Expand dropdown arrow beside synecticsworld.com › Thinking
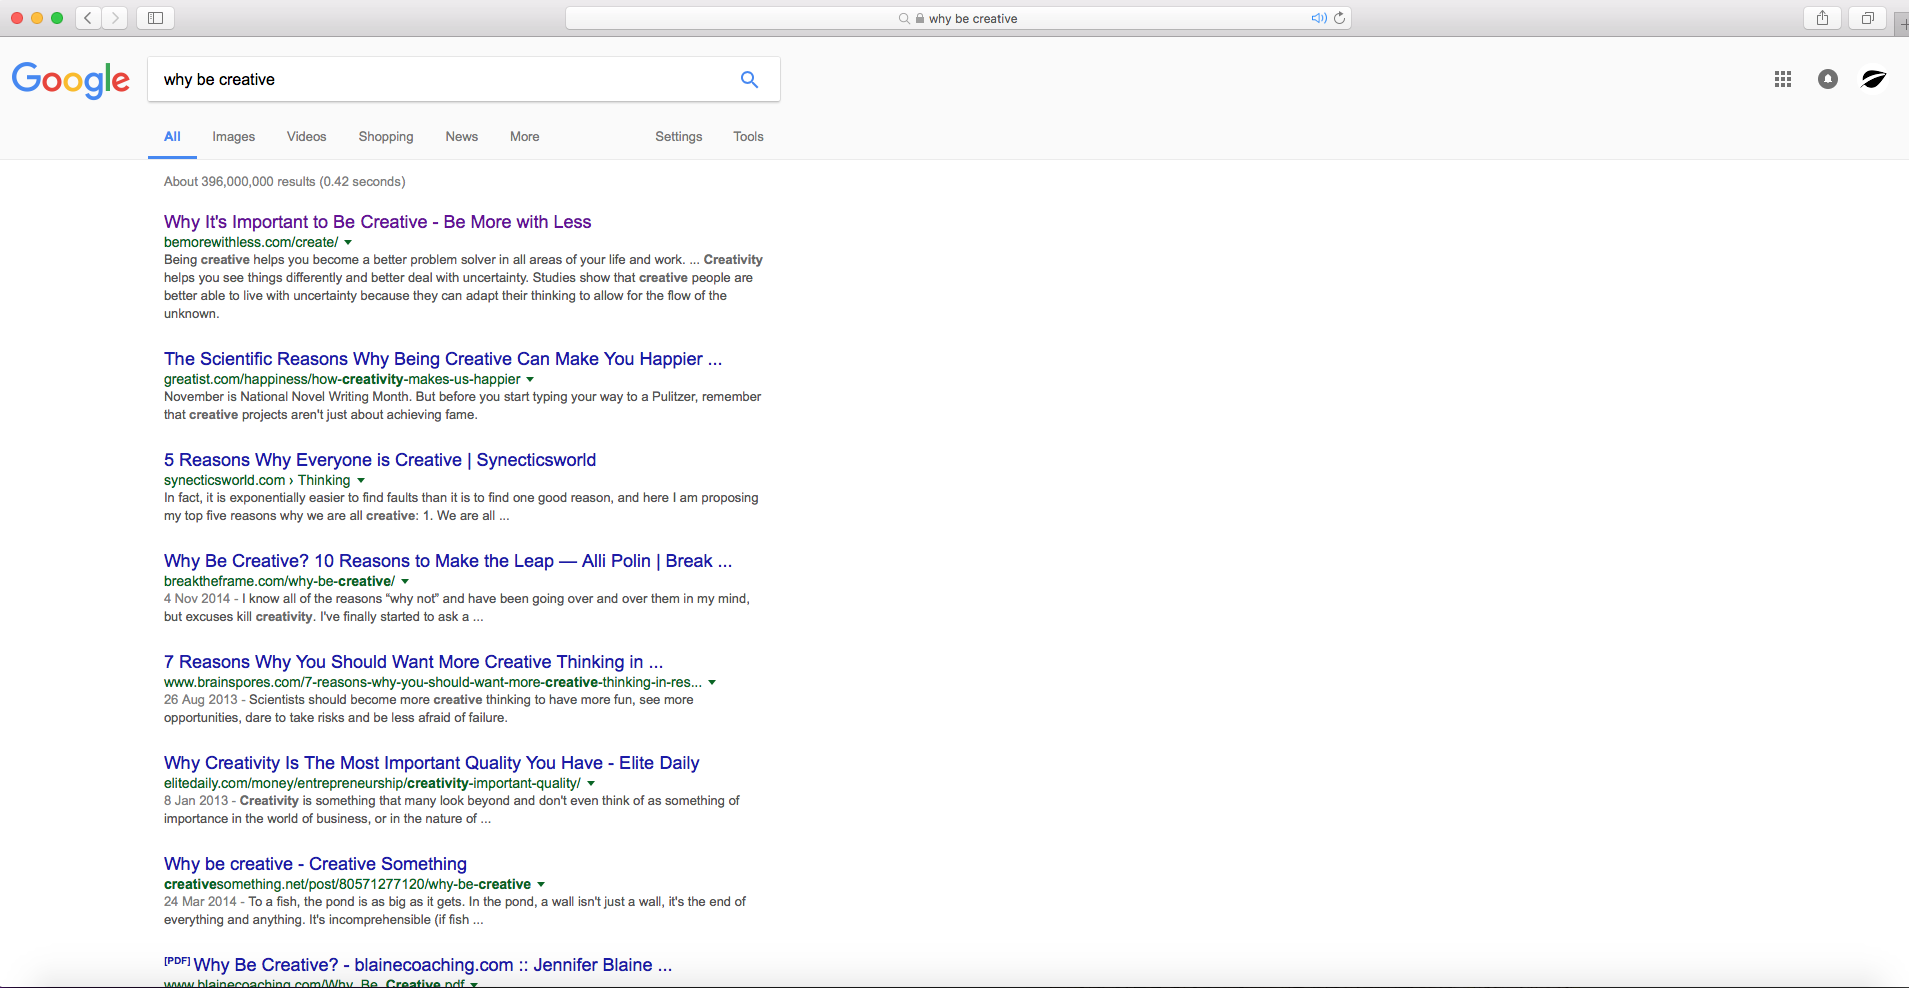1909x988 pixels. click(x=361, y=480)
